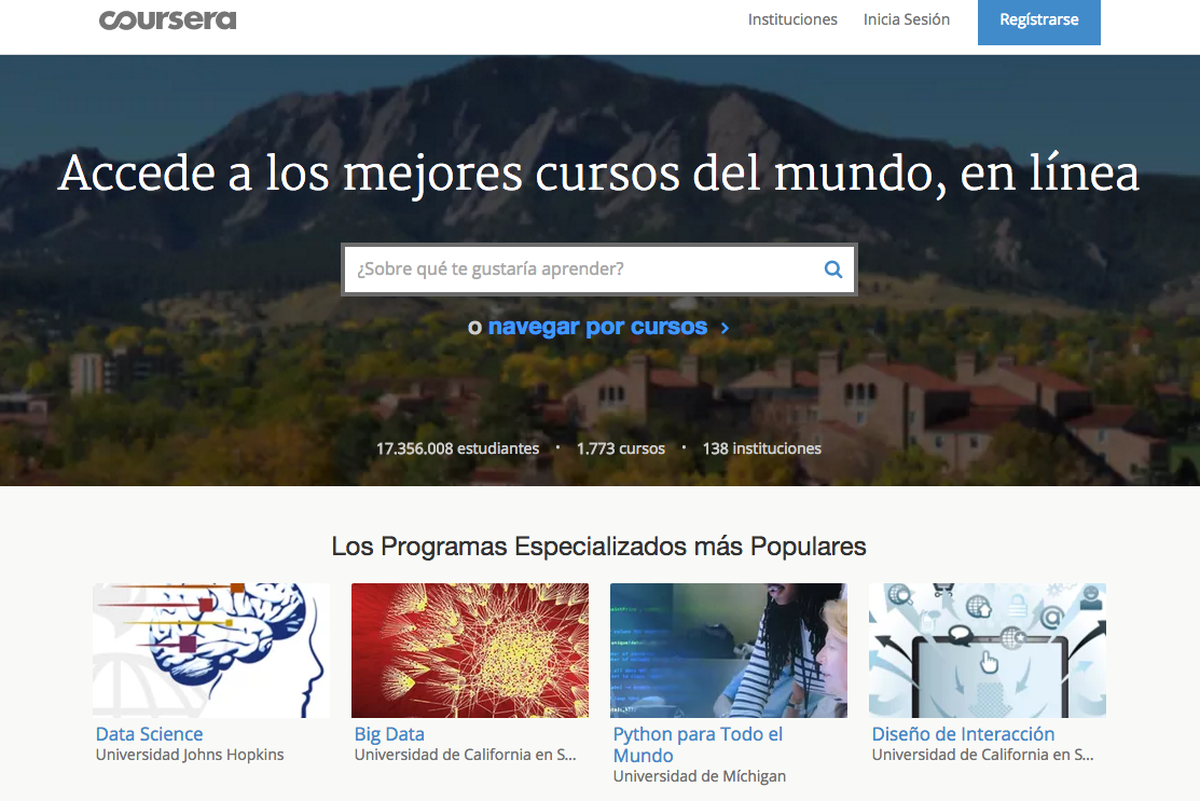The width and height of the screenshot is (1200, 801).
Task: Open Python para Todo el Mundo title link
Action: click(x=698, y=745)
